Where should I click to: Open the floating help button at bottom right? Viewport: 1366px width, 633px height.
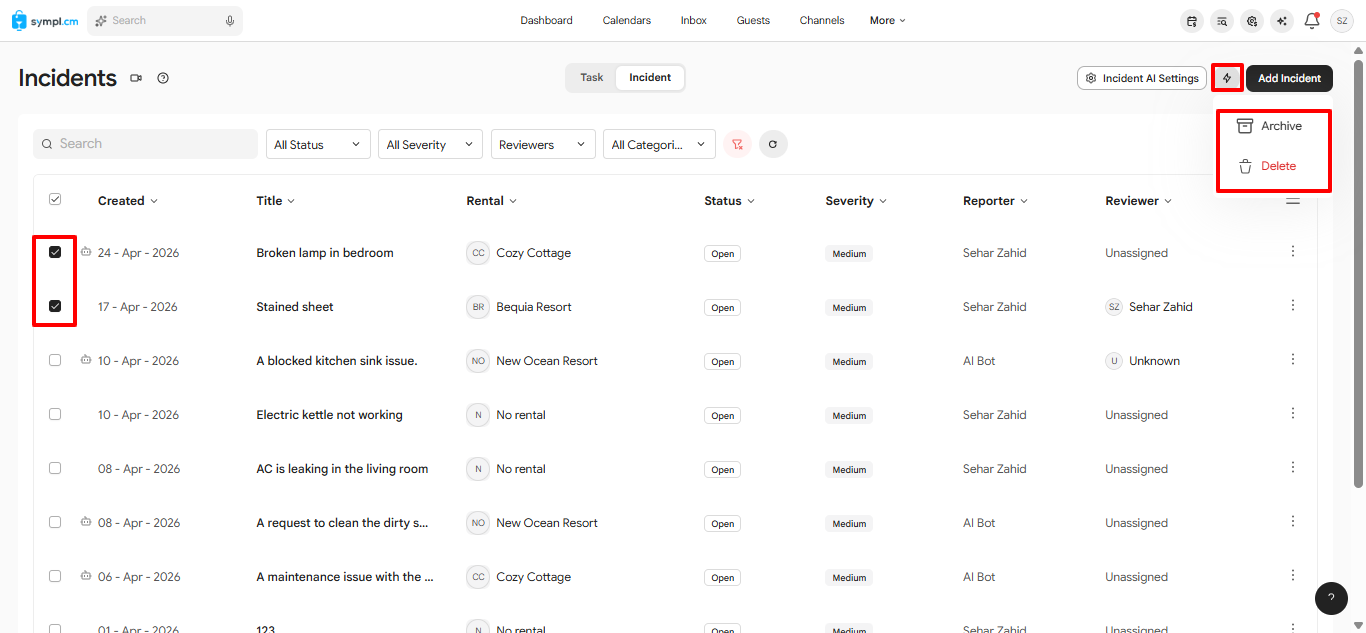point(1331,598)
